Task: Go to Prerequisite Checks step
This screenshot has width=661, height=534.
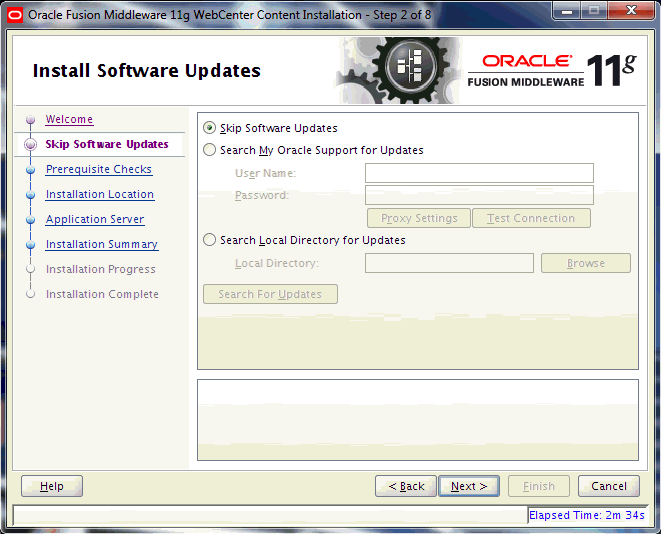Action: (99, 169)
